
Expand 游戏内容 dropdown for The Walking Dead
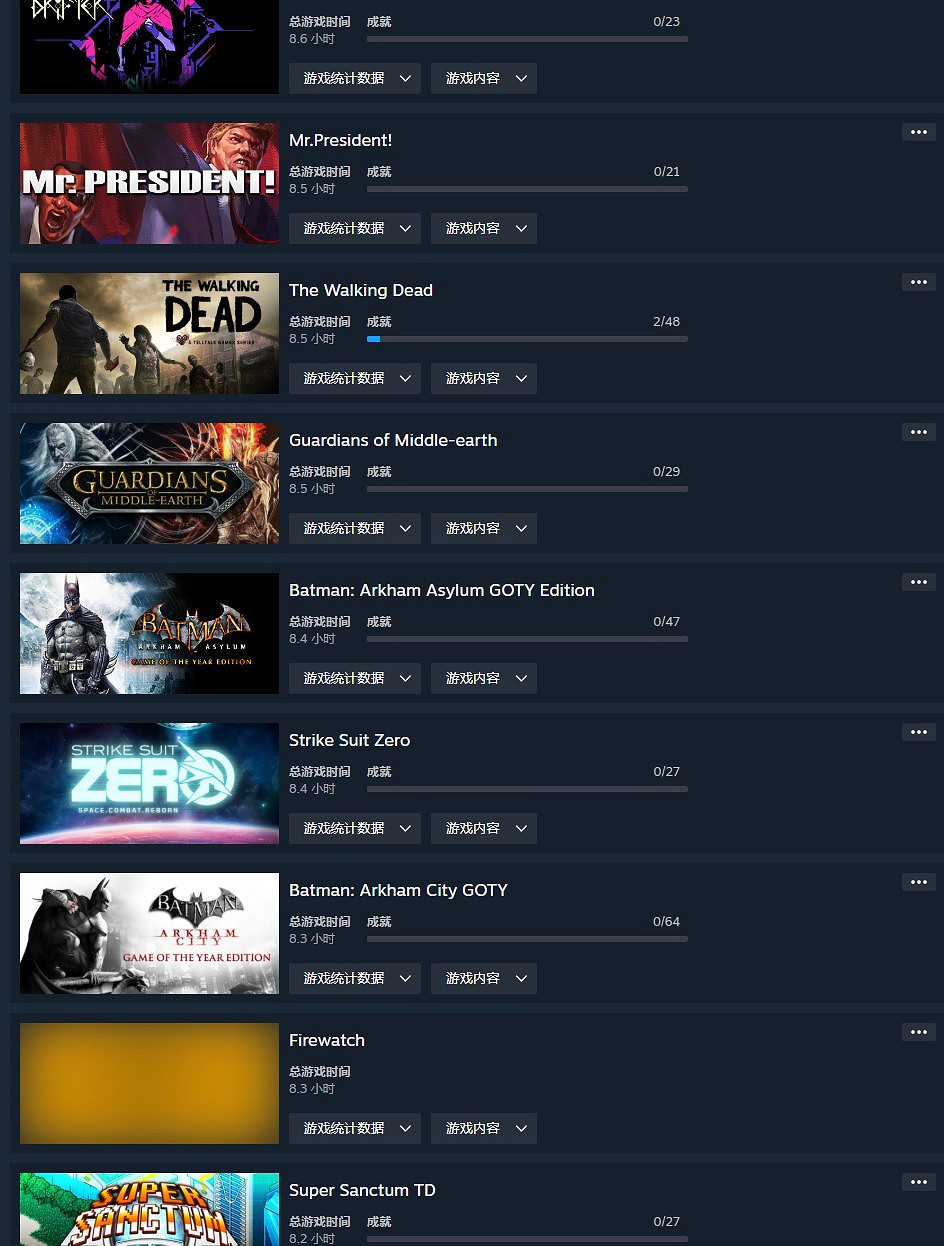pos(484,378)
